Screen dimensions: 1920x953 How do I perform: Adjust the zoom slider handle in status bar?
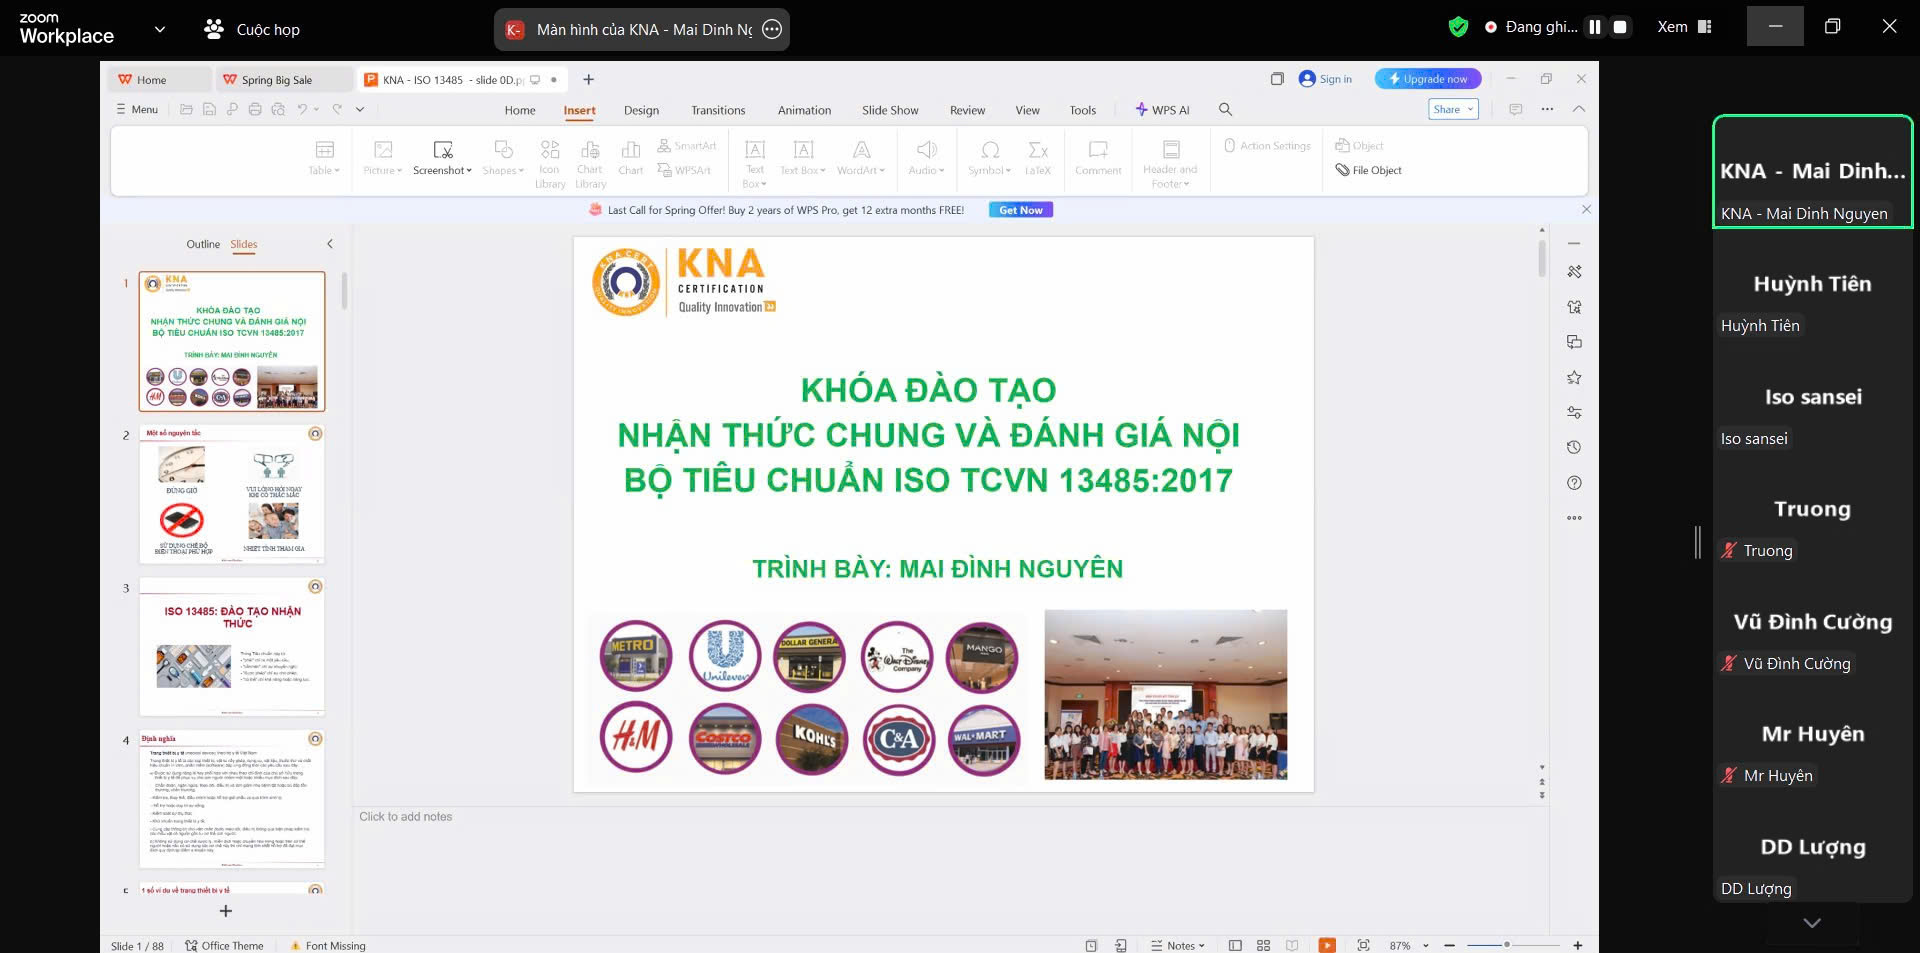tap(1506, 945)
